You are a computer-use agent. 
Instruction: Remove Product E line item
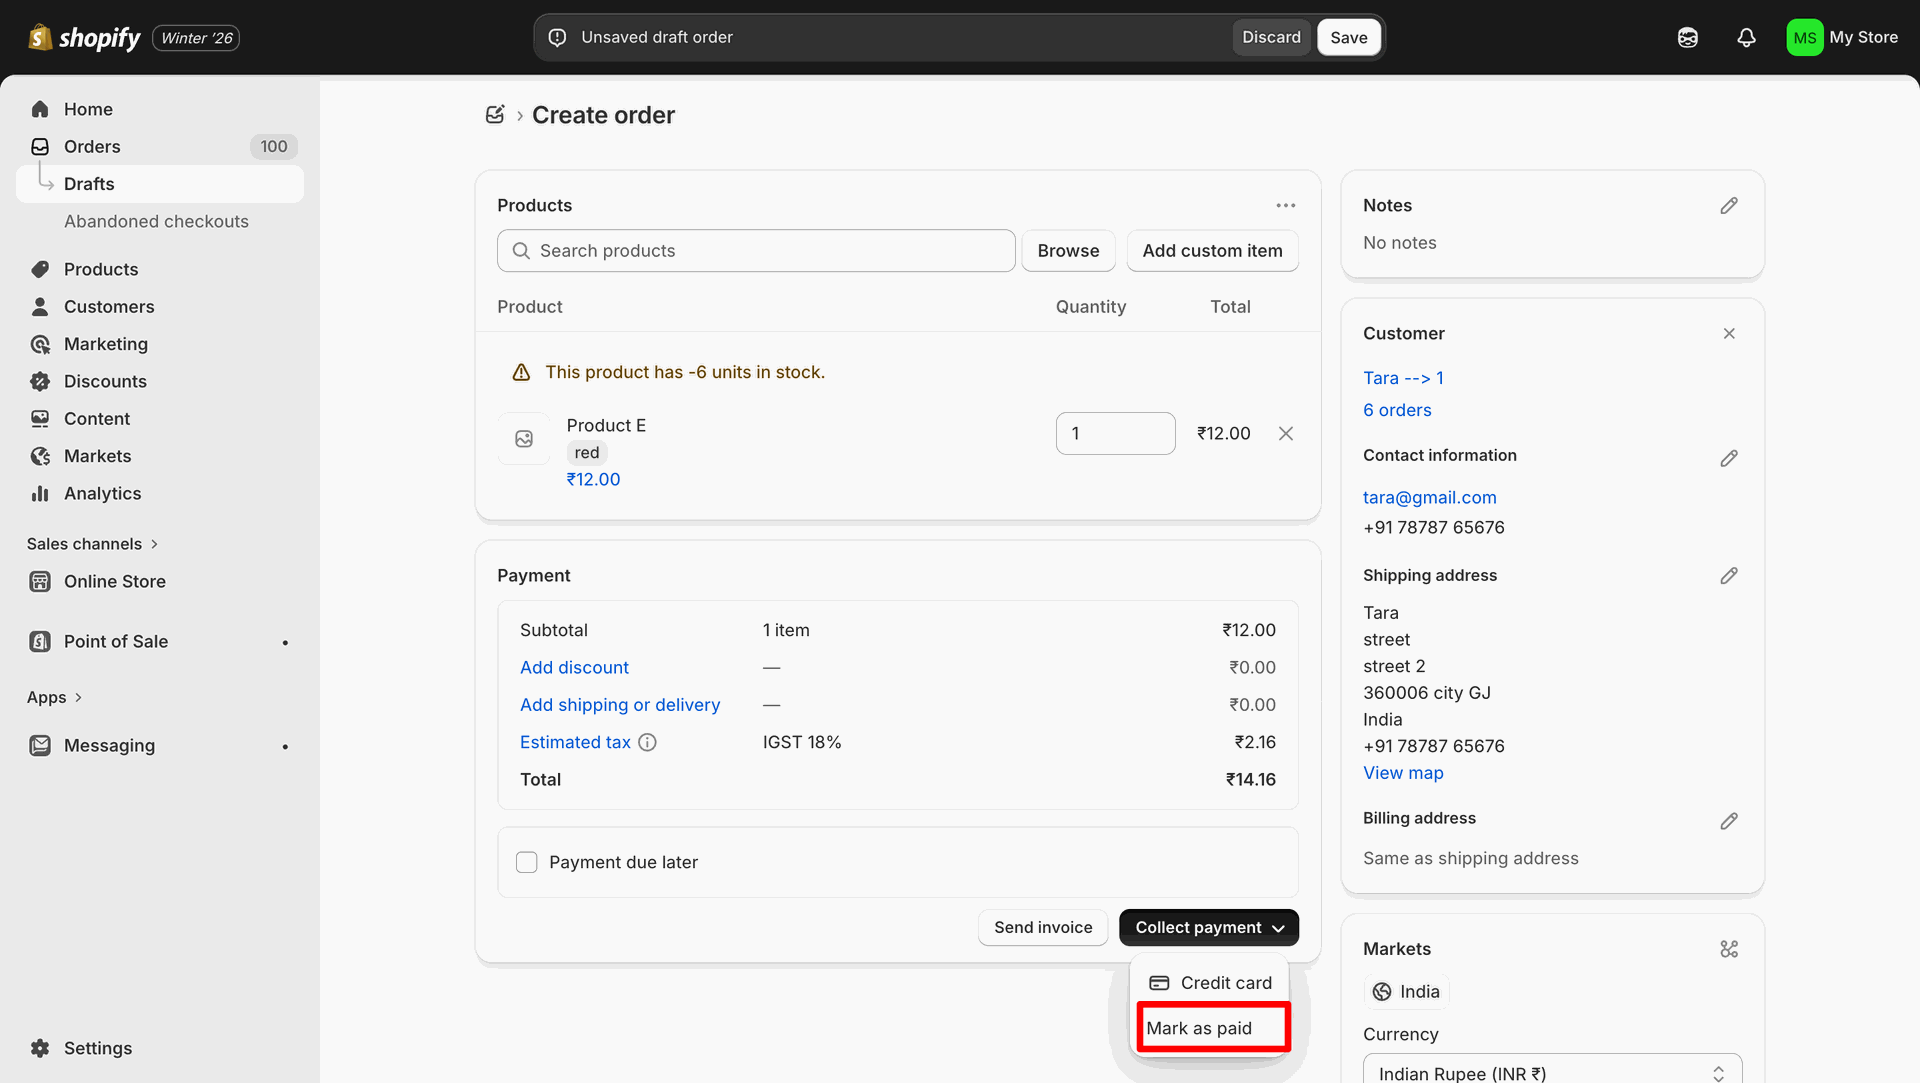pos(1286,433)
